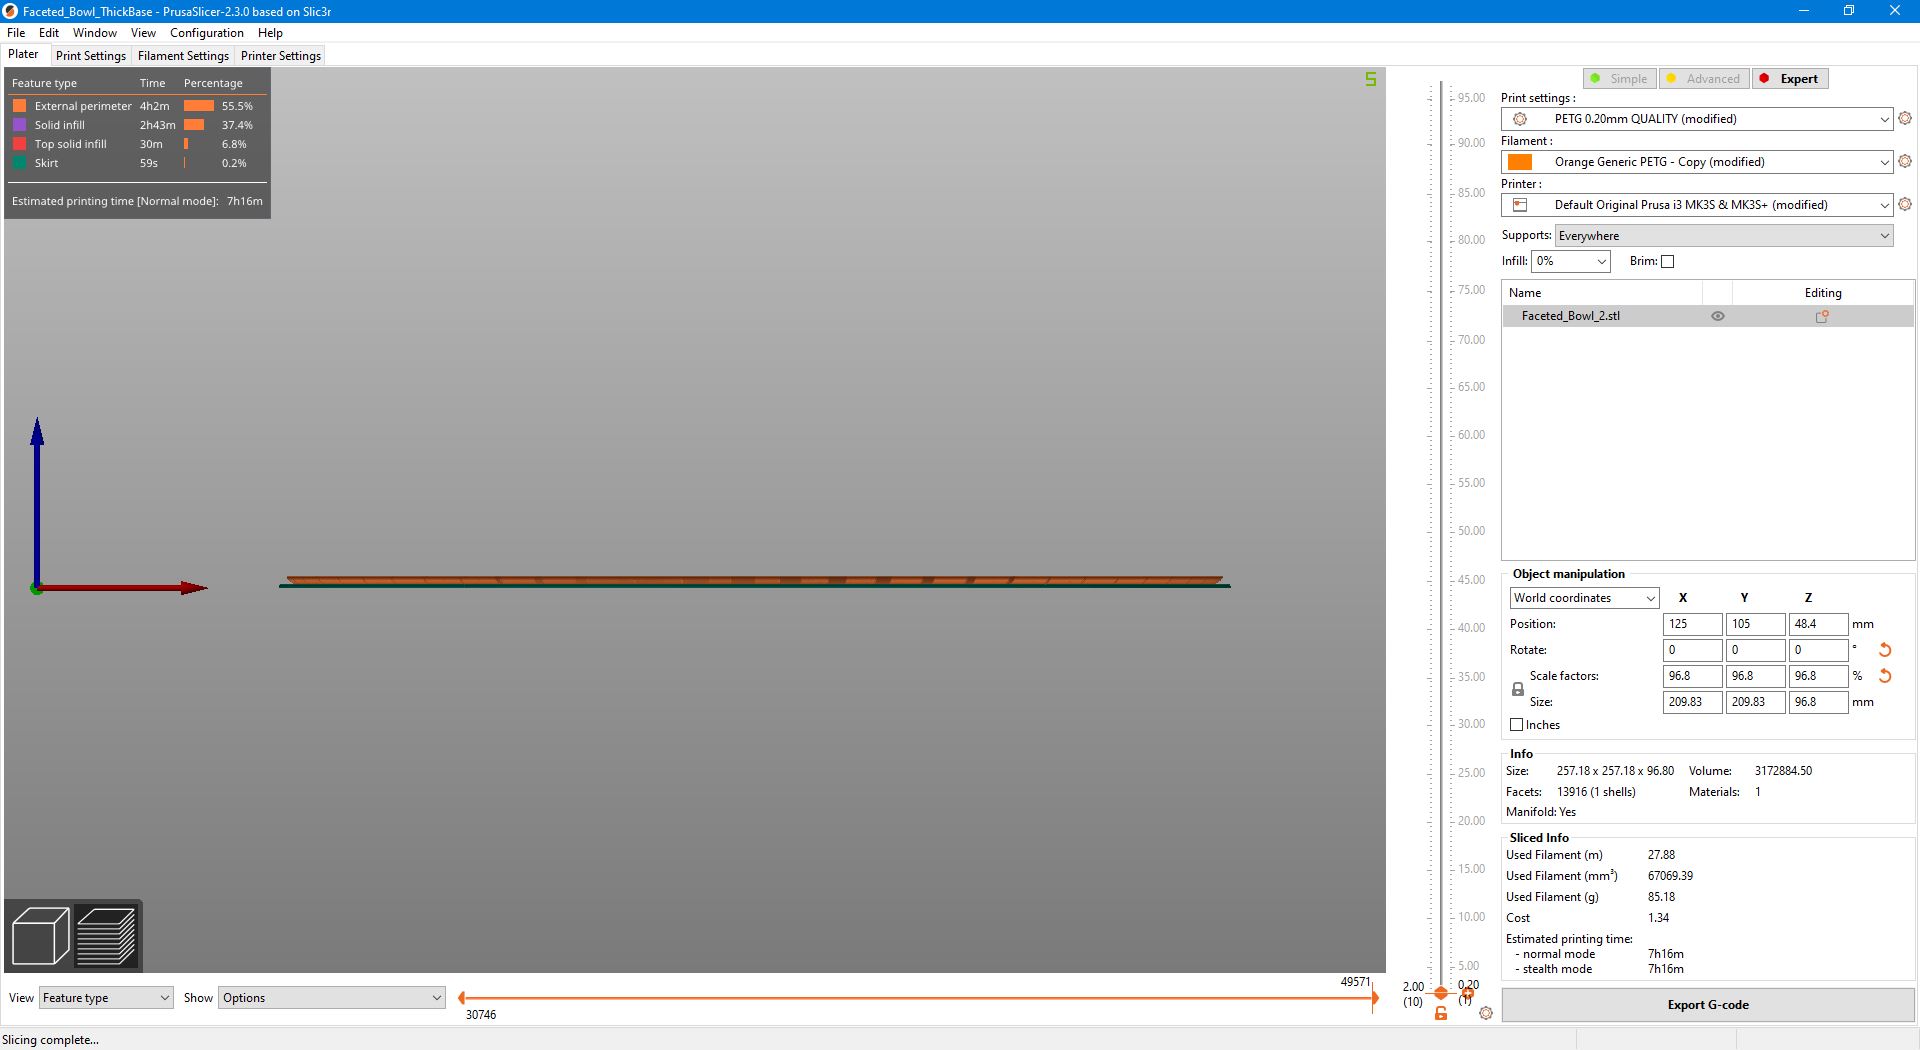Switch to Printer Settings tab

pos(281,56)
